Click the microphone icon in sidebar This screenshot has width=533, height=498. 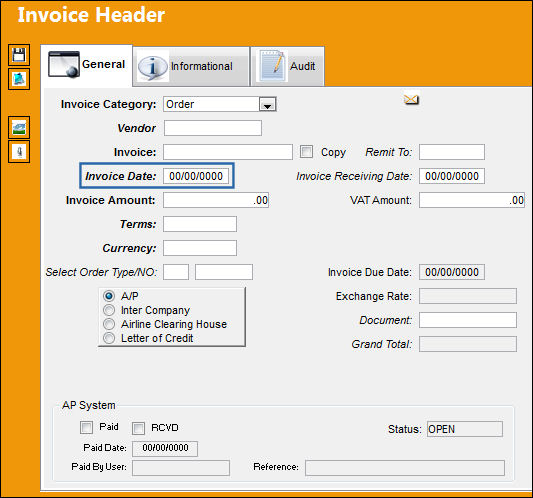coord(19,151)
